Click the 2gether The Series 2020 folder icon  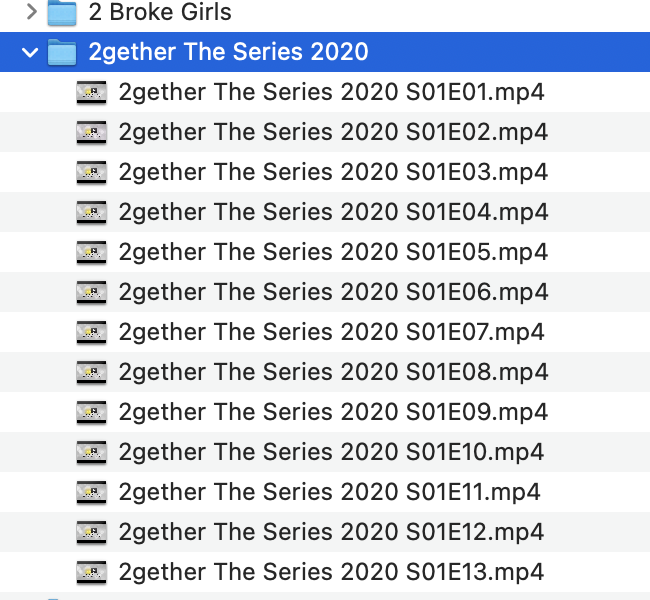pyautogui.click(x=62, y=52)
